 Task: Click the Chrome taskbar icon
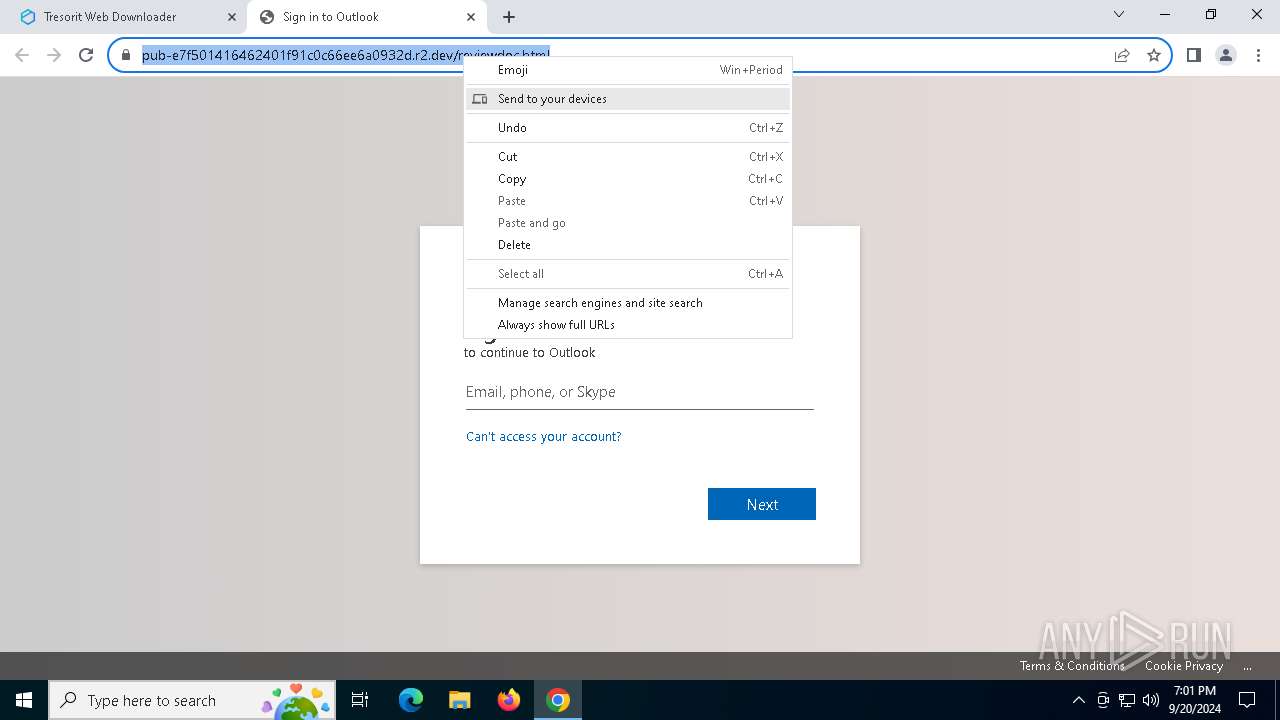click(558, 700)
